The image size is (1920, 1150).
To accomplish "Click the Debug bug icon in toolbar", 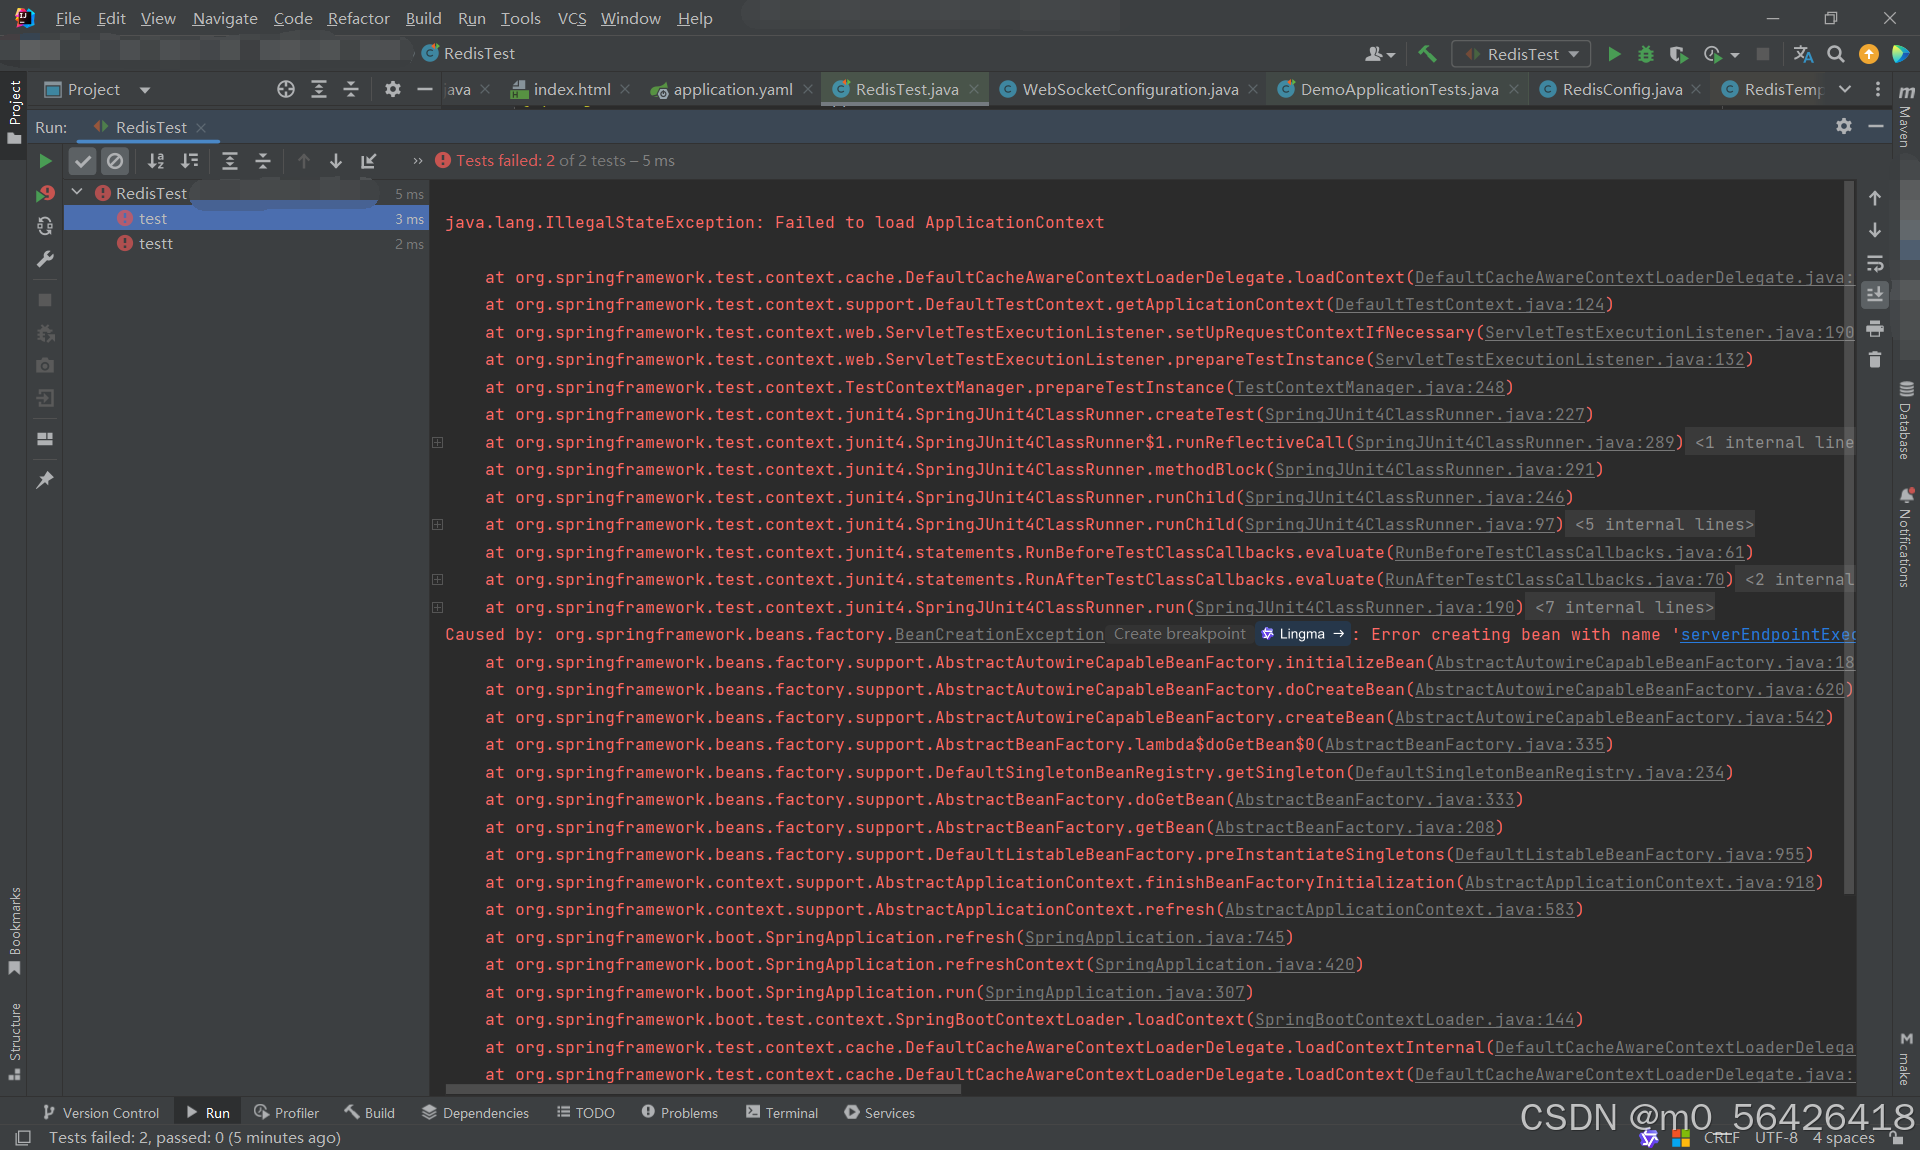I will 1646,54.
